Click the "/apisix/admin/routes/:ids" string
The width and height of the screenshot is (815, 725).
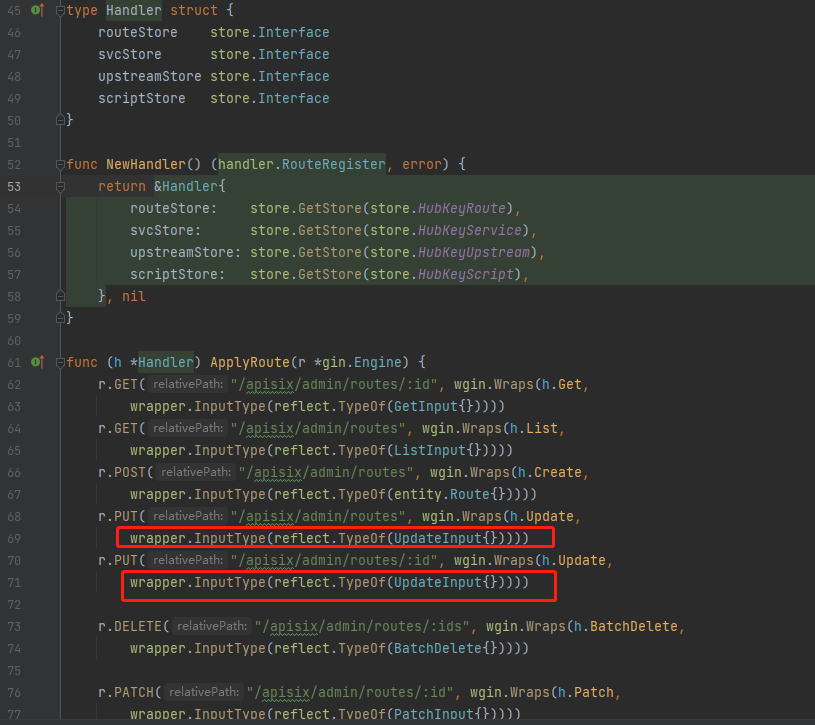click(361, 626)
